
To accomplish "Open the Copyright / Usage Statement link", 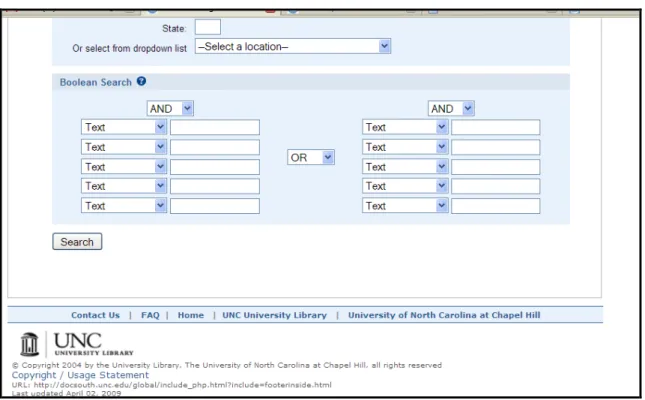I will [x=80, y=375].
